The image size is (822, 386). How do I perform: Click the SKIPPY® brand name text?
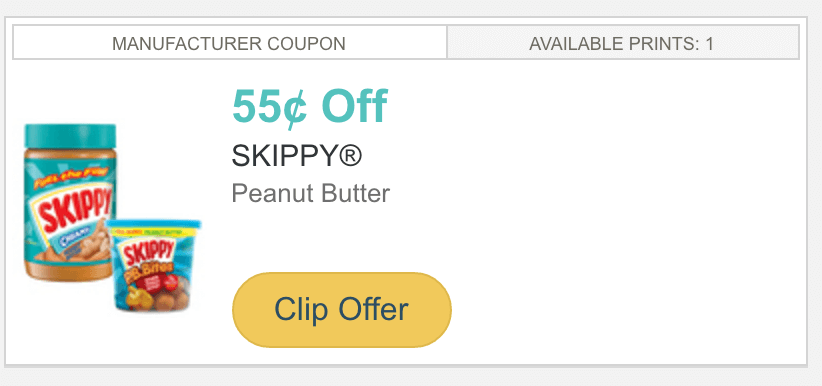(297, 156)
